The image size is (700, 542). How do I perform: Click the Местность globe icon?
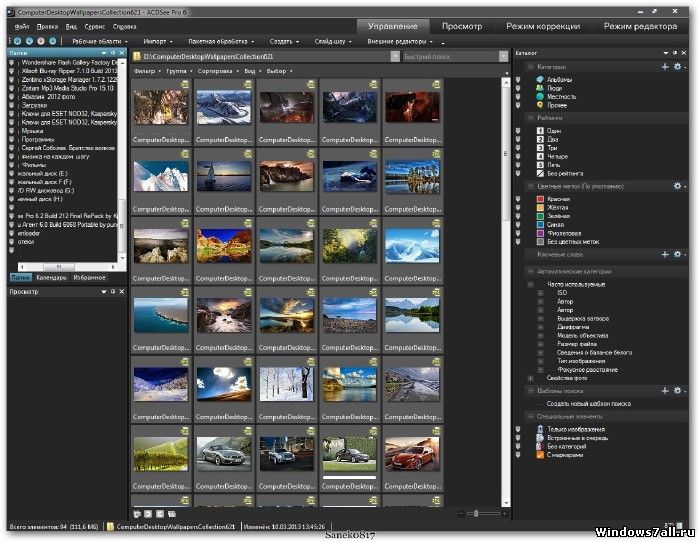(x=541, y=96)
